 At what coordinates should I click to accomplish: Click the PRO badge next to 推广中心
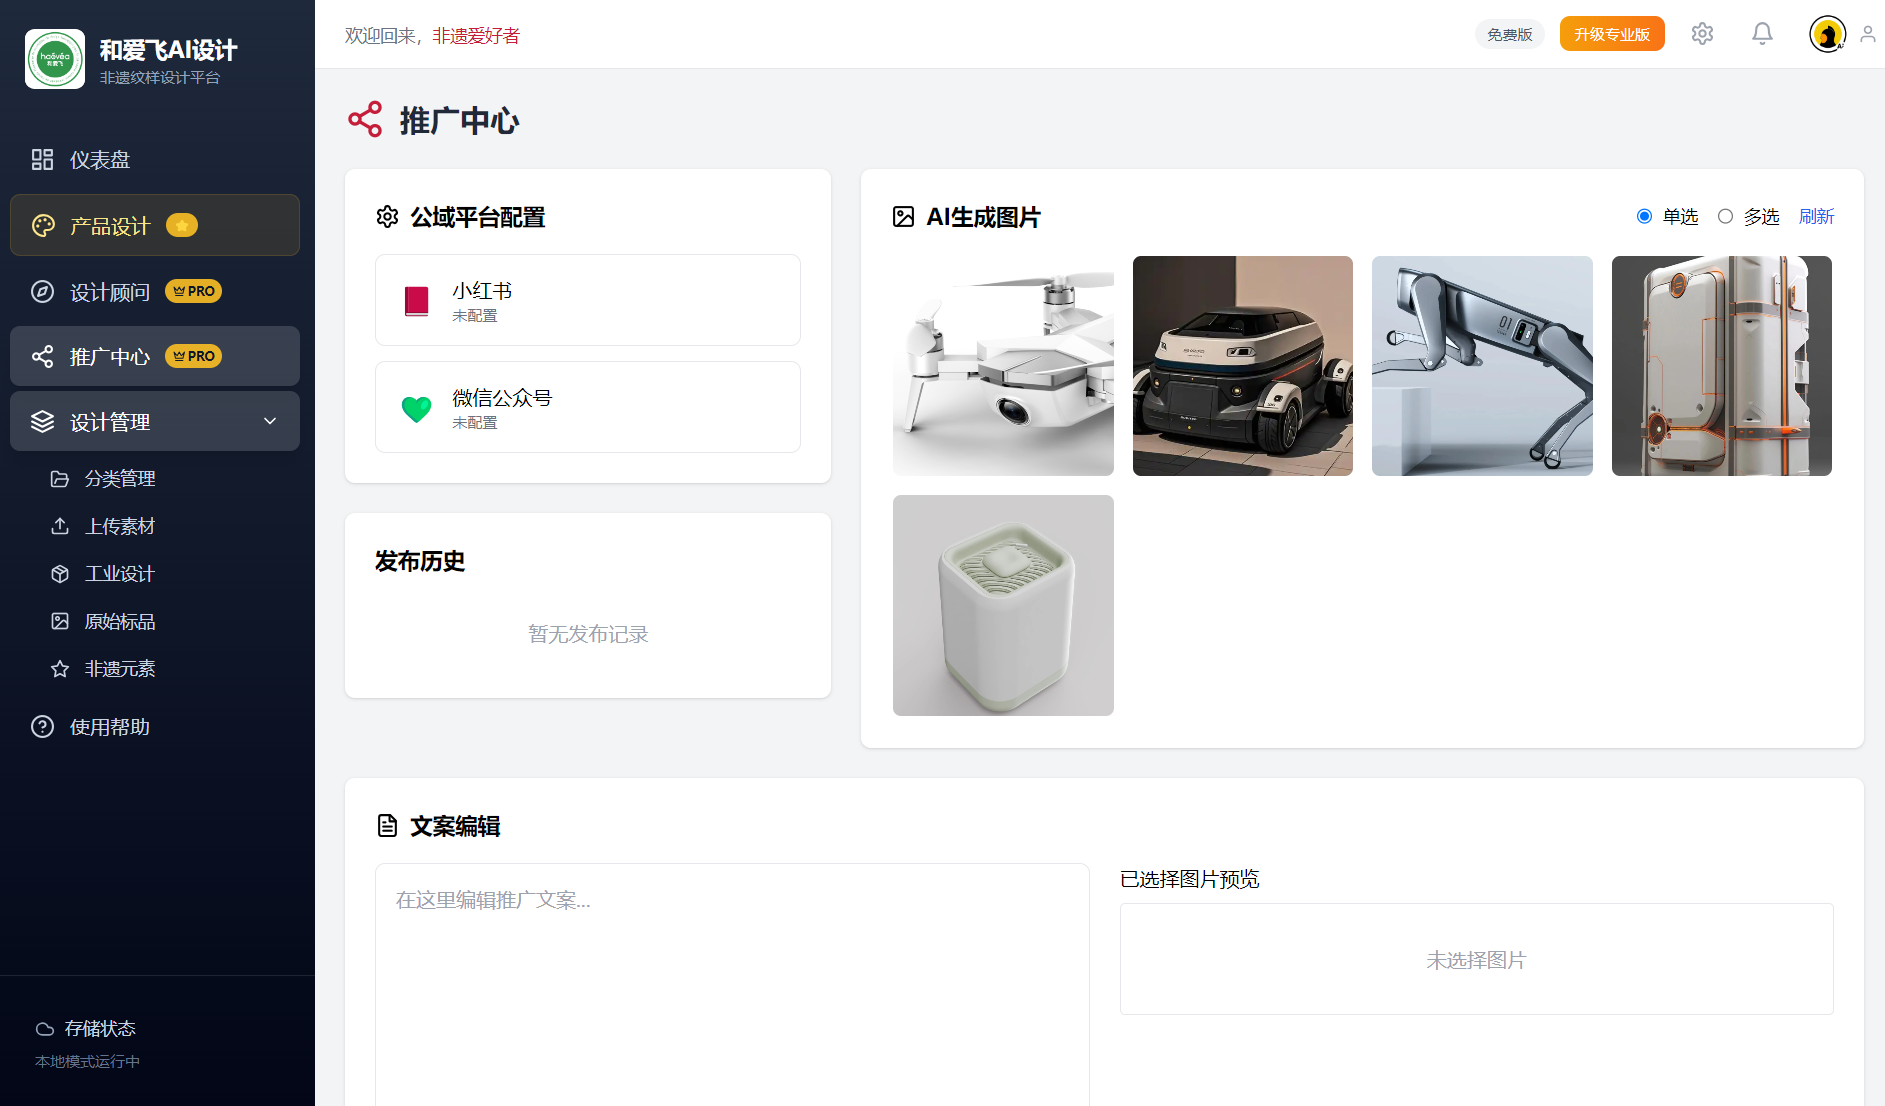pos(194,356)
